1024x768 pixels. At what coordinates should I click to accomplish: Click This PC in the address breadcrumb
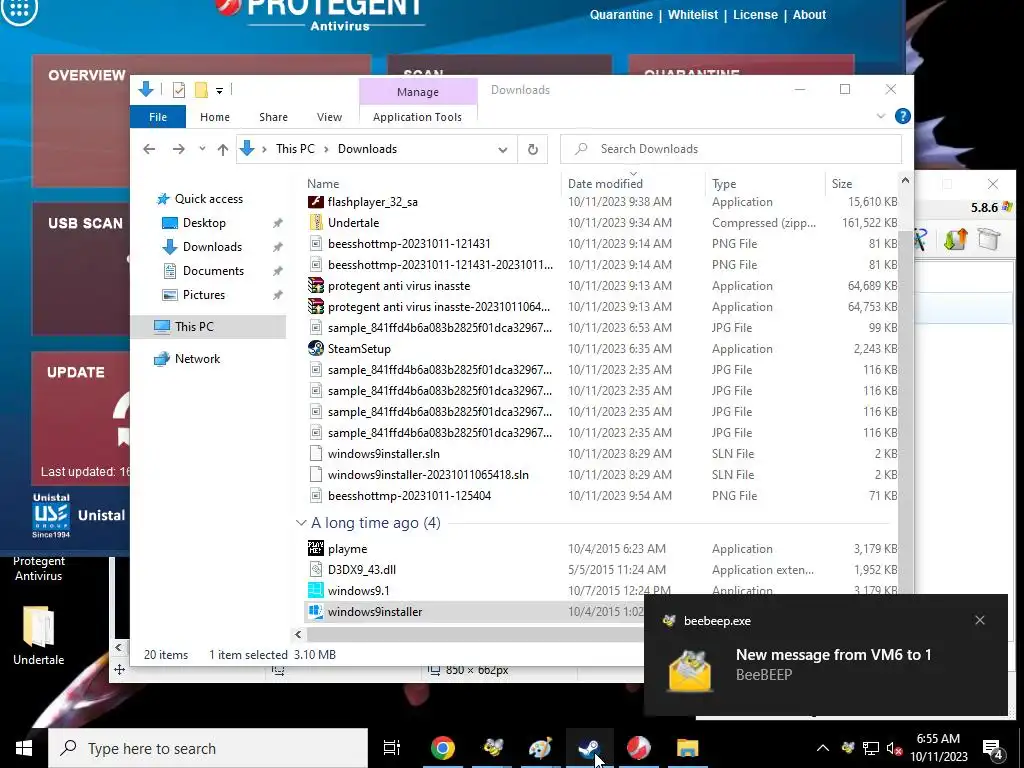point(295,149)
